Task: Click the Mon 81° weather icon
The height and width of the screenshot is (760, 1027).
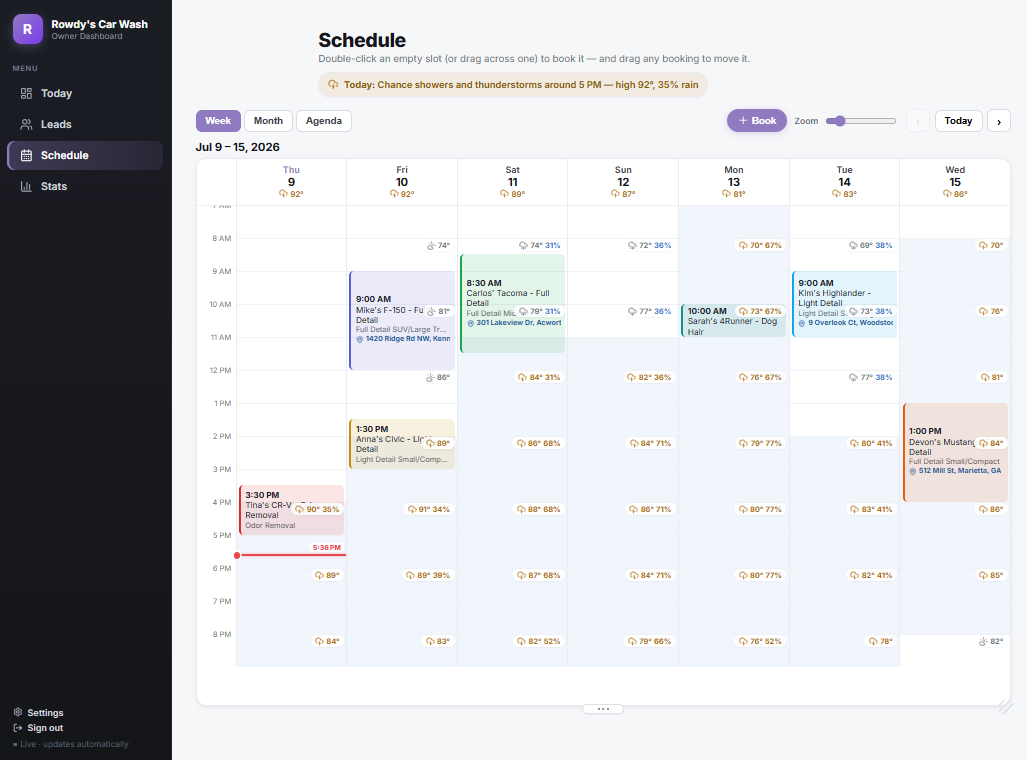Action: (726, 194)
